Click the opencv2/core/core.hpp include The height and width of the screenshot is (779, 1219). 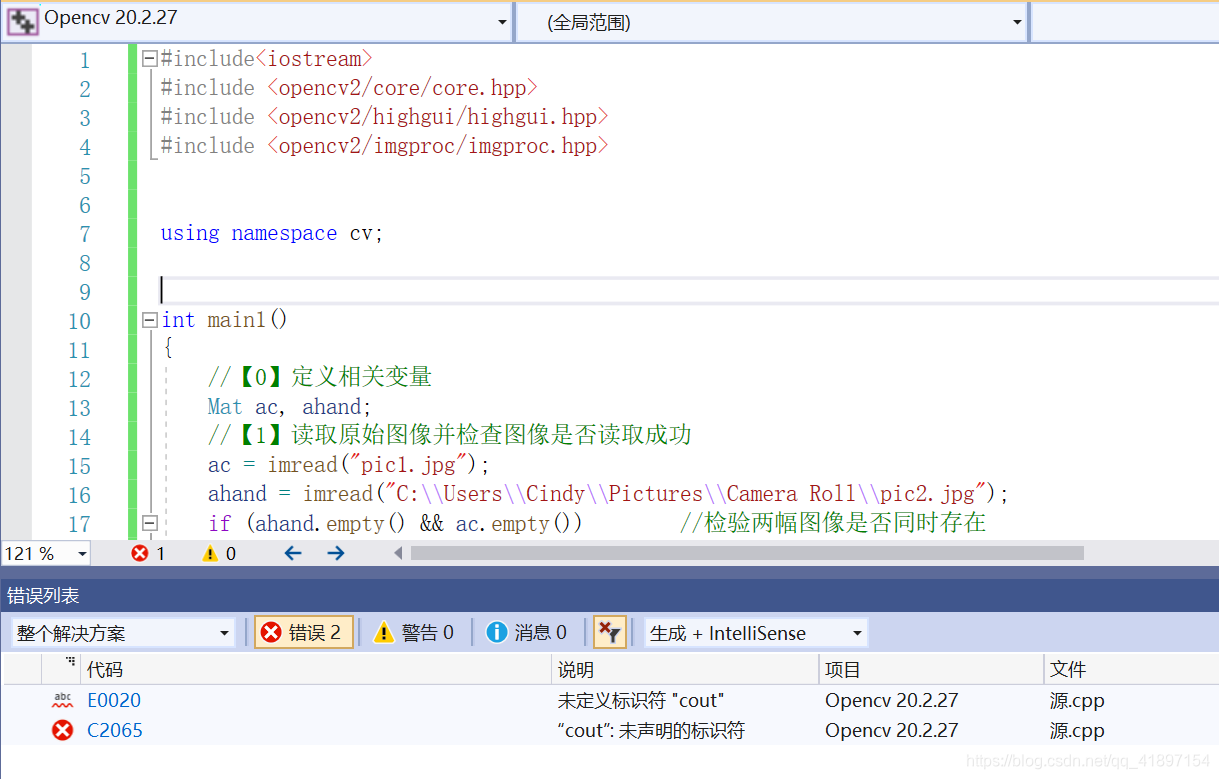point(402,88)
